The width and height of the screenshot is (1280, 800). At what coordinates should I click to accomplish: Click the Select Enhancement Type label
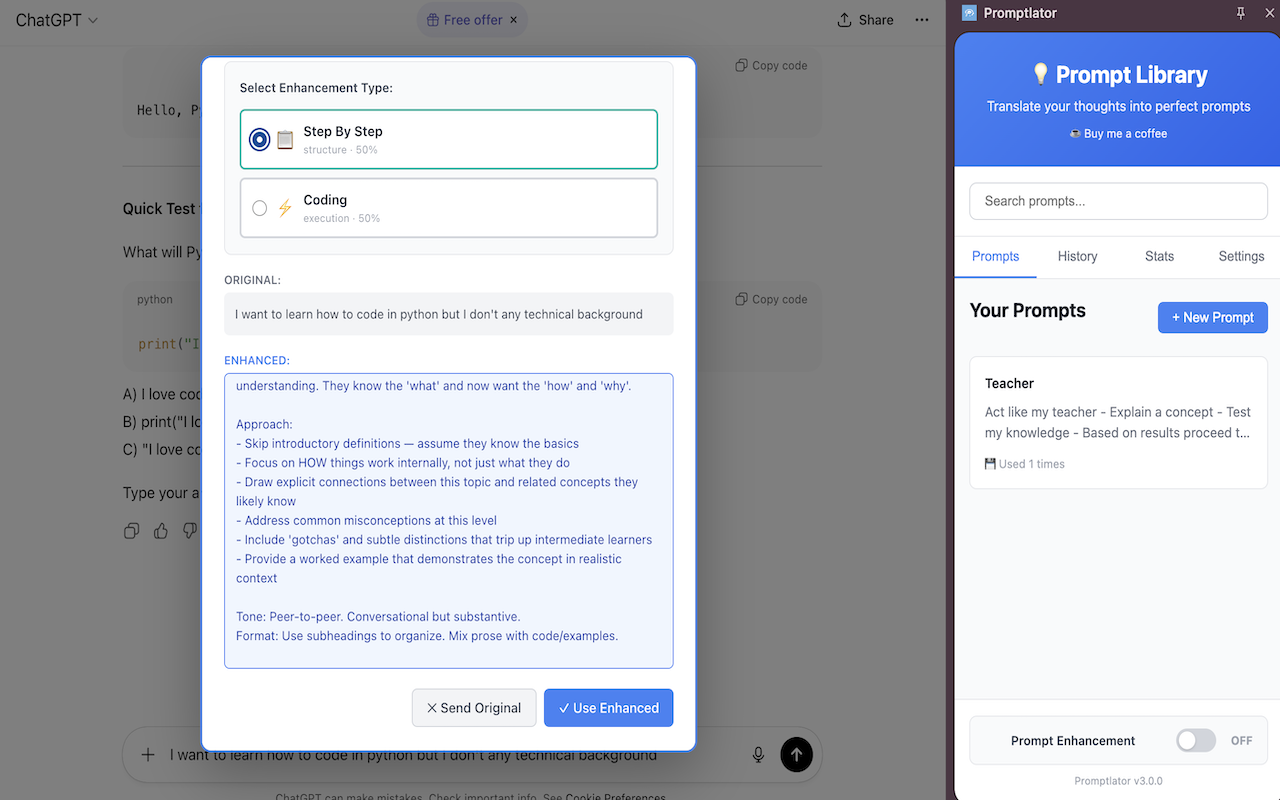click(316, 88)
